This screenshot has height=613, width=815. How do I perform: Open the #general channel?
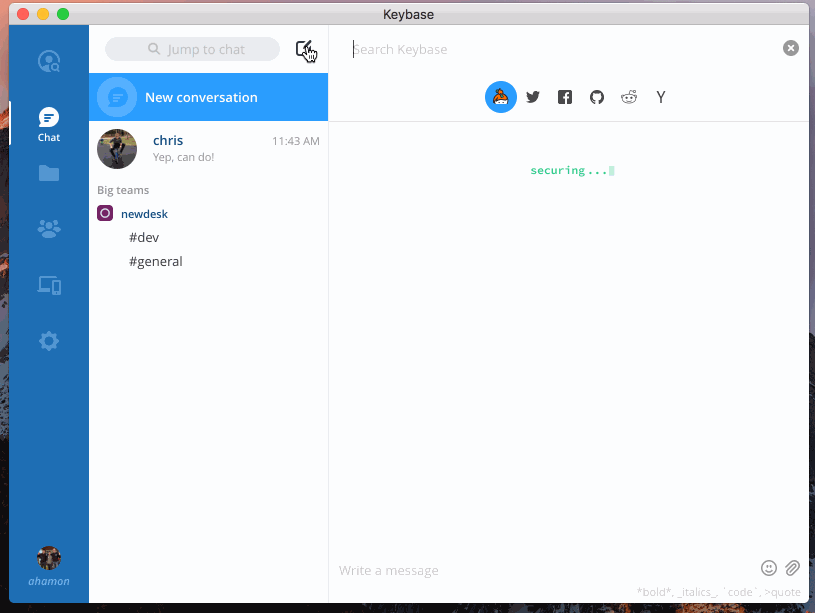pos(156,261)
